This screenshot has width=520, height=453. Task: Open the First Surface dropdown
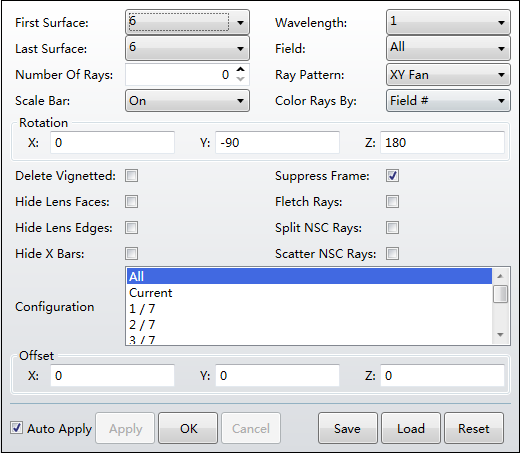coord(187,22)
